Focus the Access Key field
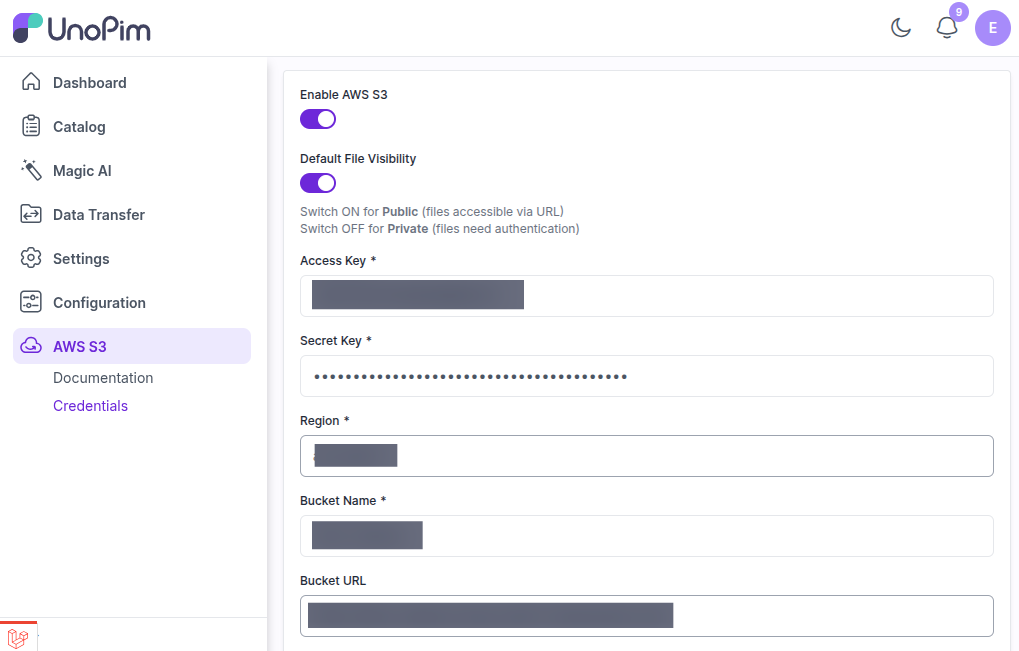Screen dimensions: 1019x651 (647, 296)
